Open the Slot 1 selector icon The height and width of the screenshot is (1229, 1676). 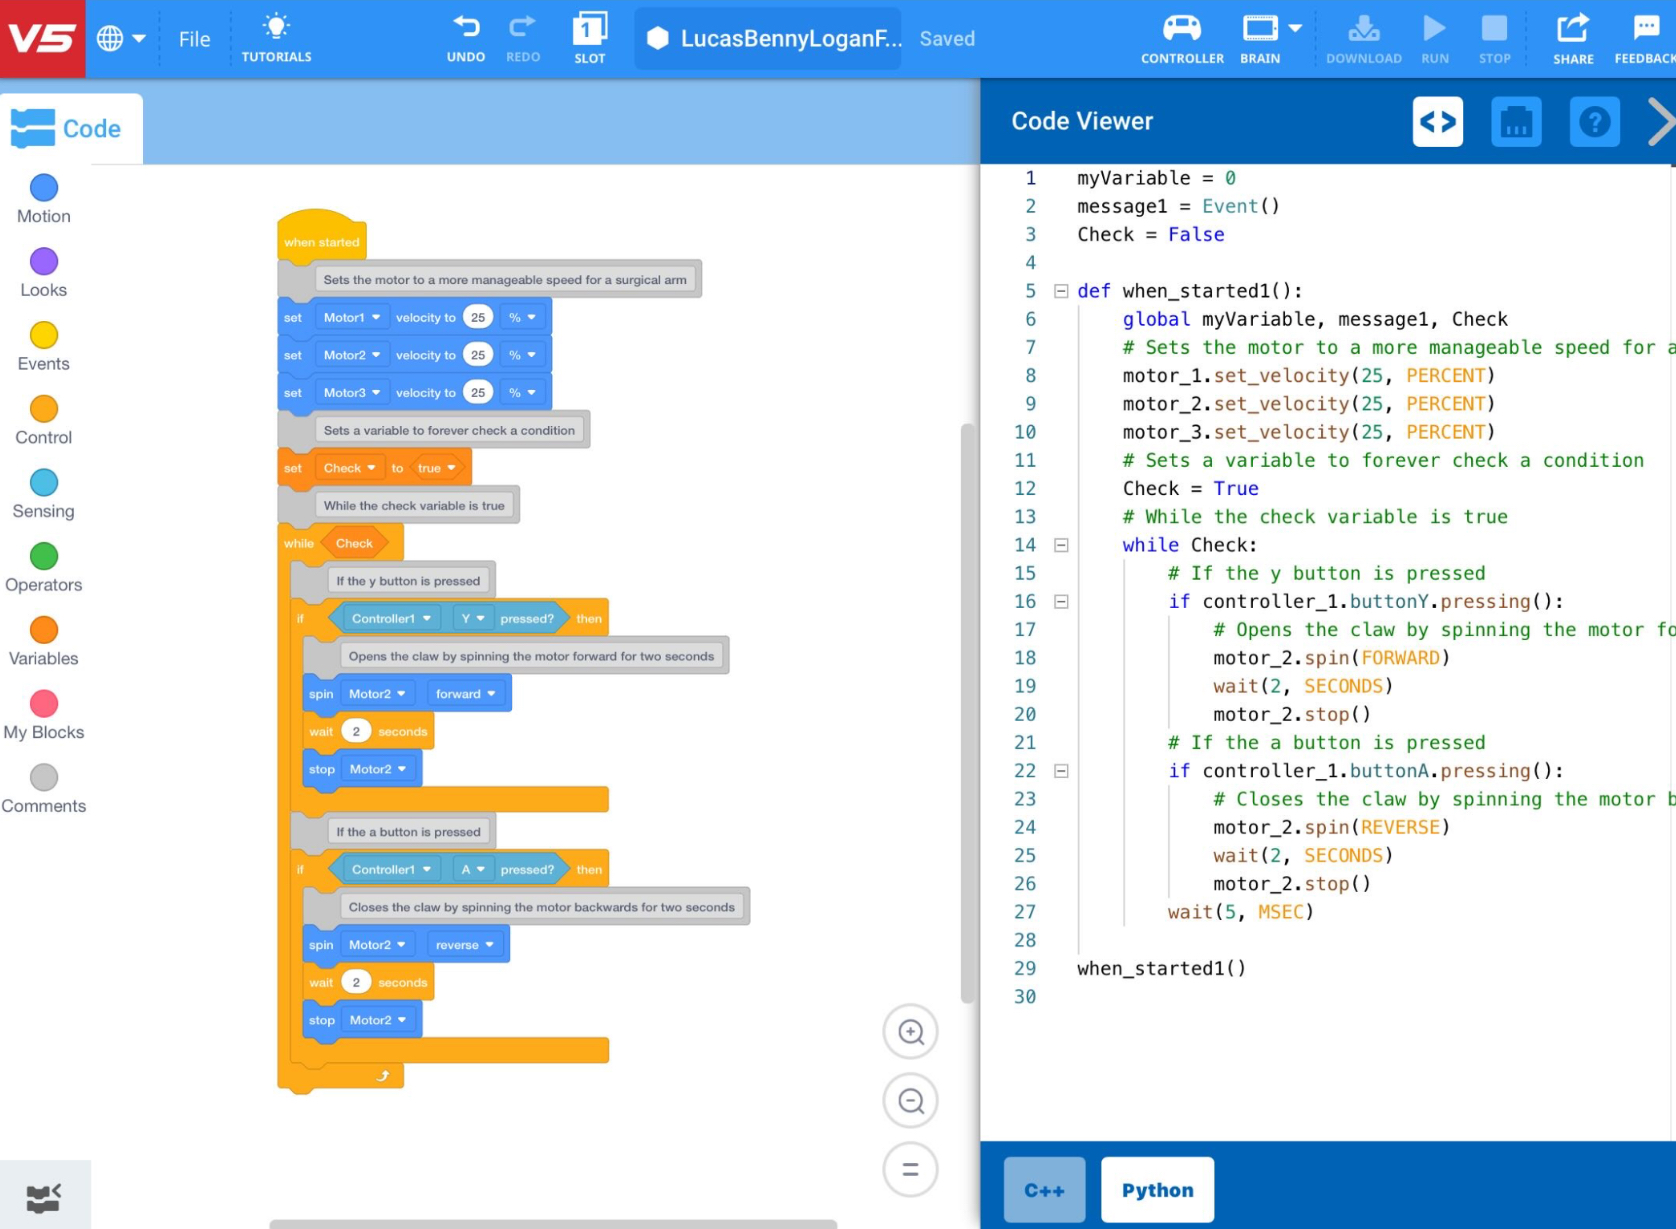coord(589,28)
